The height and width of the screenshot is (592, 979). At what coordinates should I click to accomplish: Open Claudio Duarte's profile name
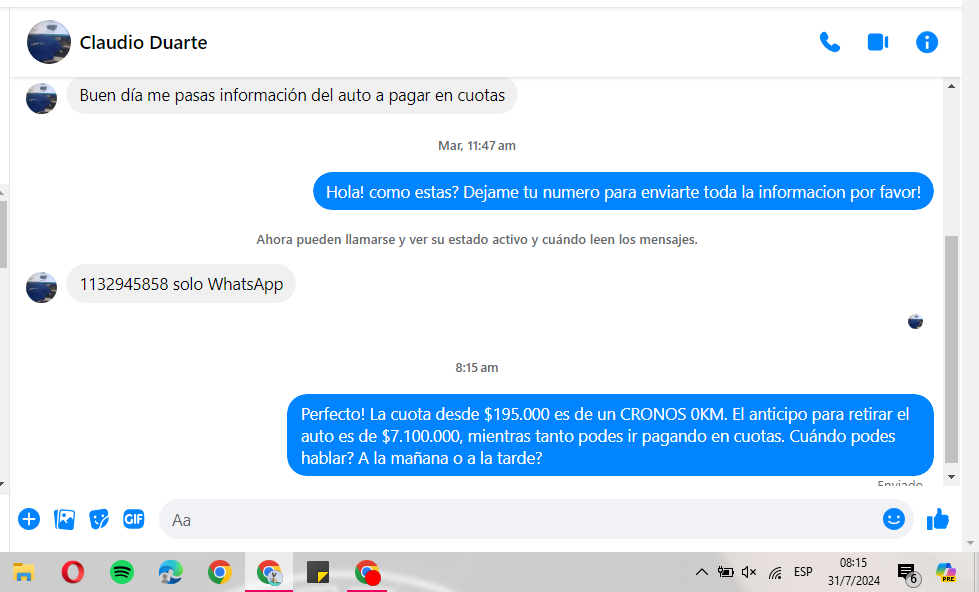pyautogui.click(x=143, y=43)
